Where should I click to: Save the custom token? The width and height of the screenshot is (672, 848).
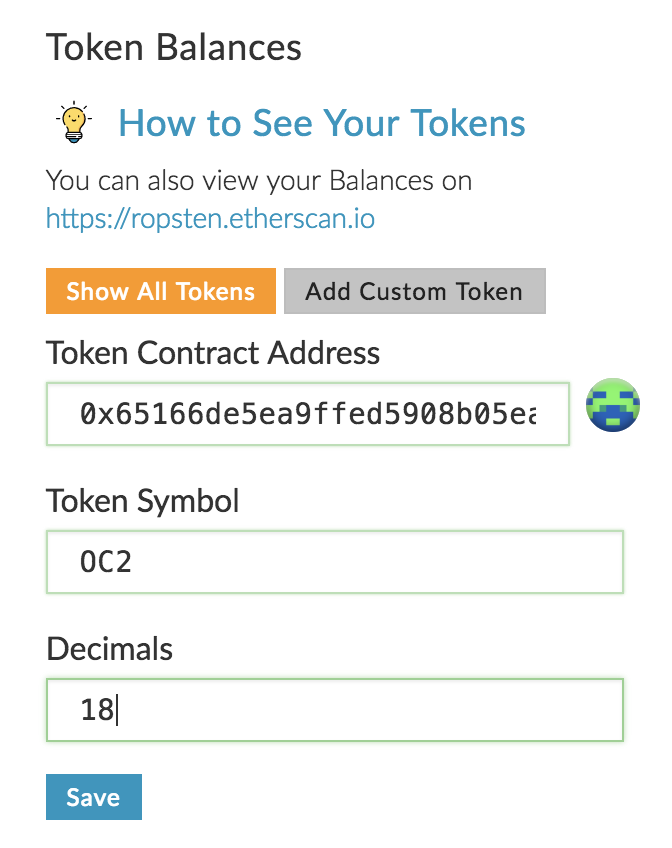94,797
